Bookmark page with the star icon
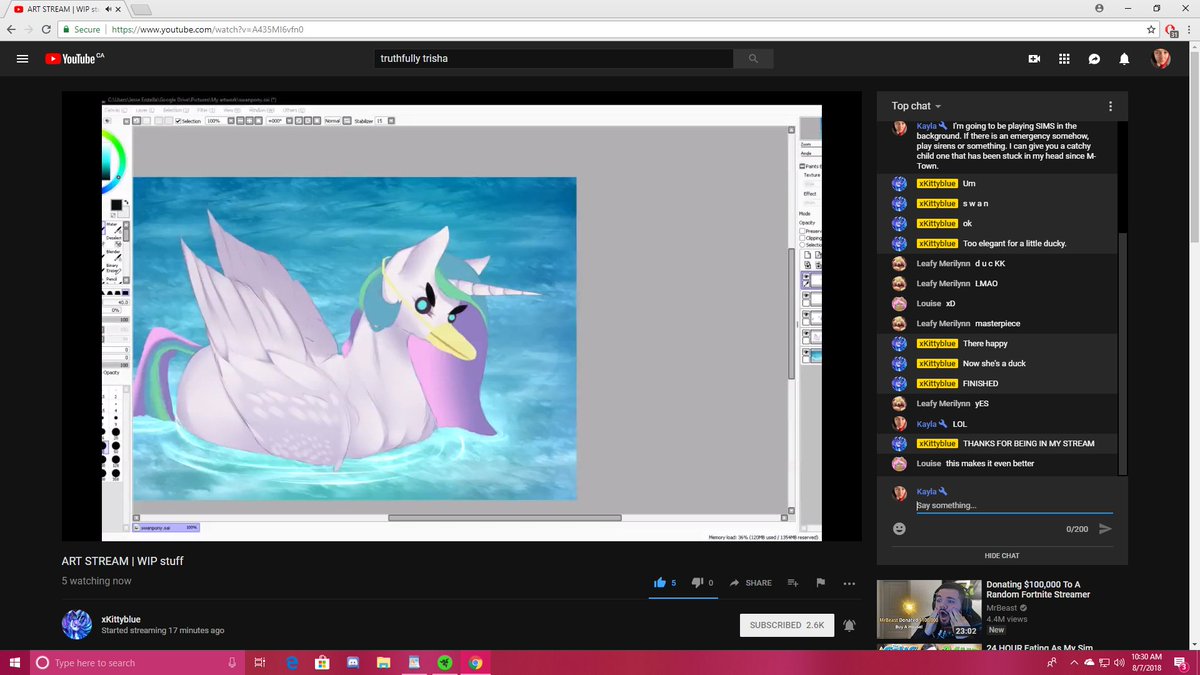 pyautogui.click(x=1151, y=30)
